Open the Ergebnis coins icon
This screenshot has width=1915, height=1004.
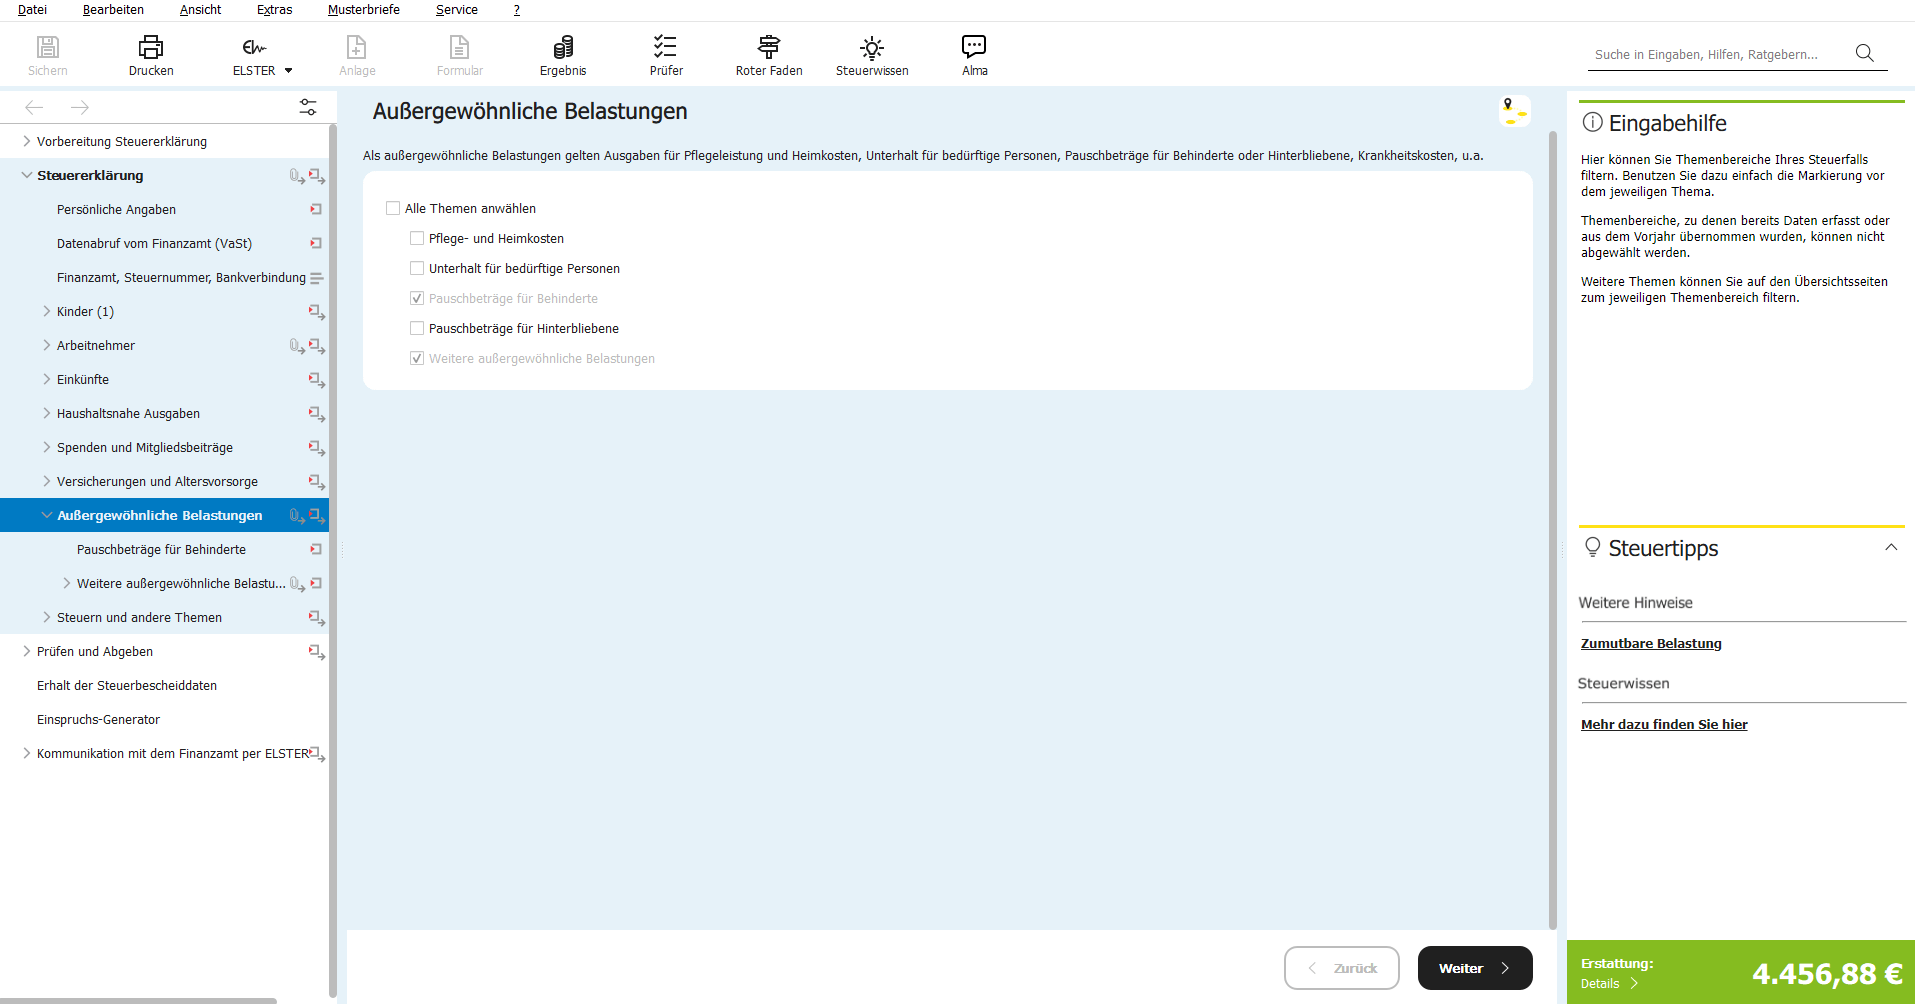click(563, 47)
